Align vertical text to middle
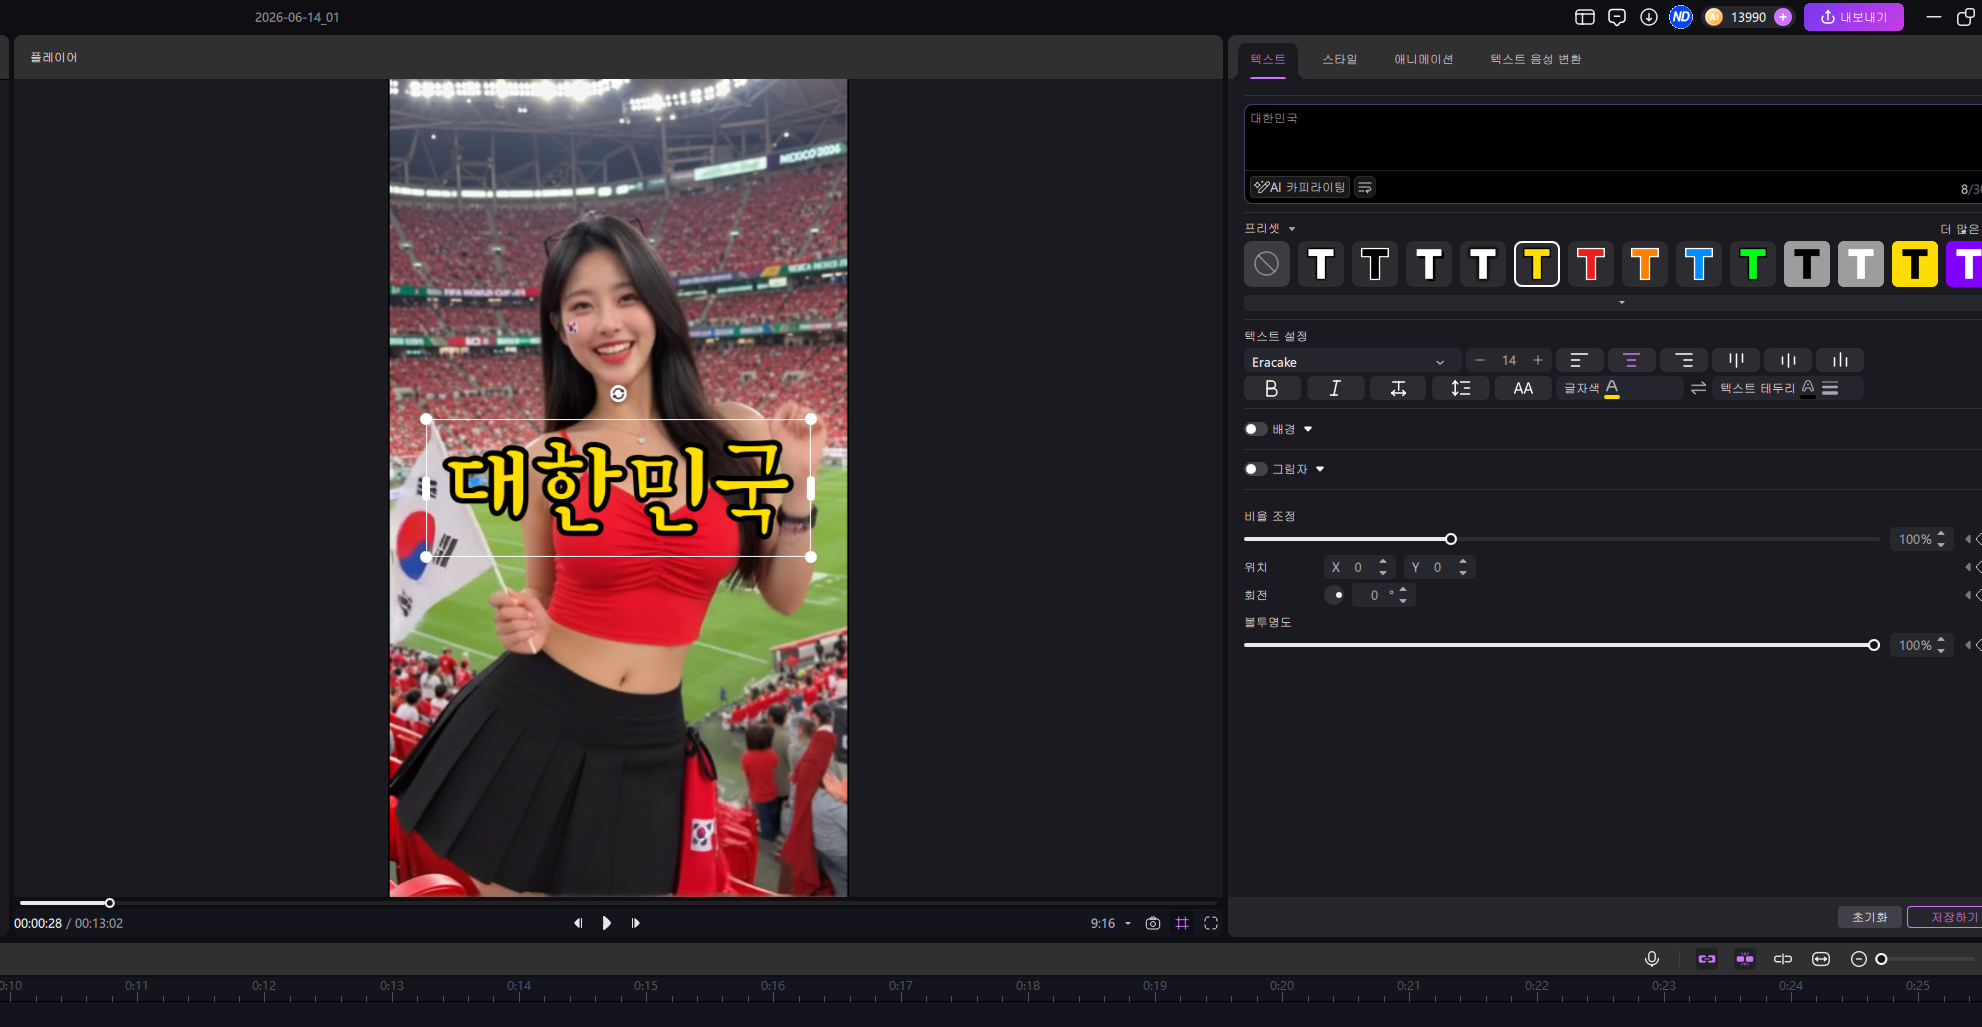 (1788, 360)
